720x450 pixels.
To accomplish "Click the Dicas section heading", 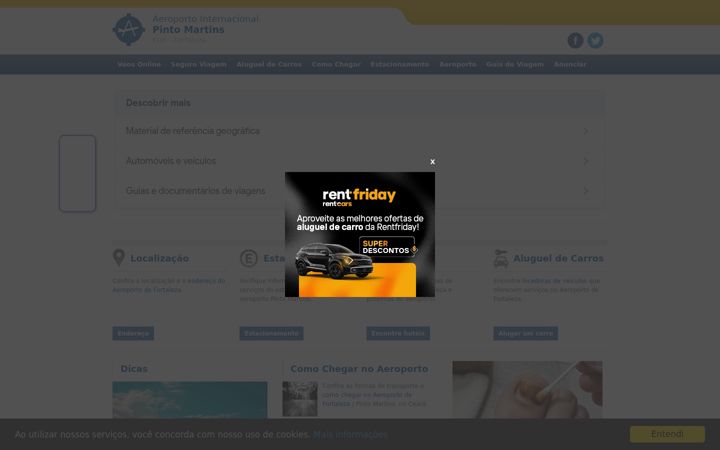I will click(134, 369).
